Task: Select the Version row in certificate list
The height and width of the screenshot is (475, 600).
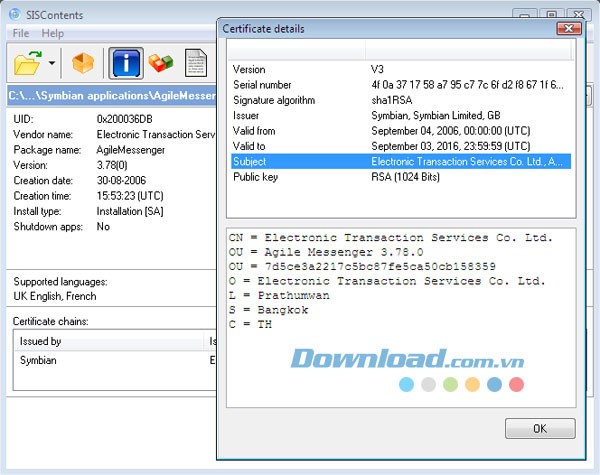Action: (250, 69)
